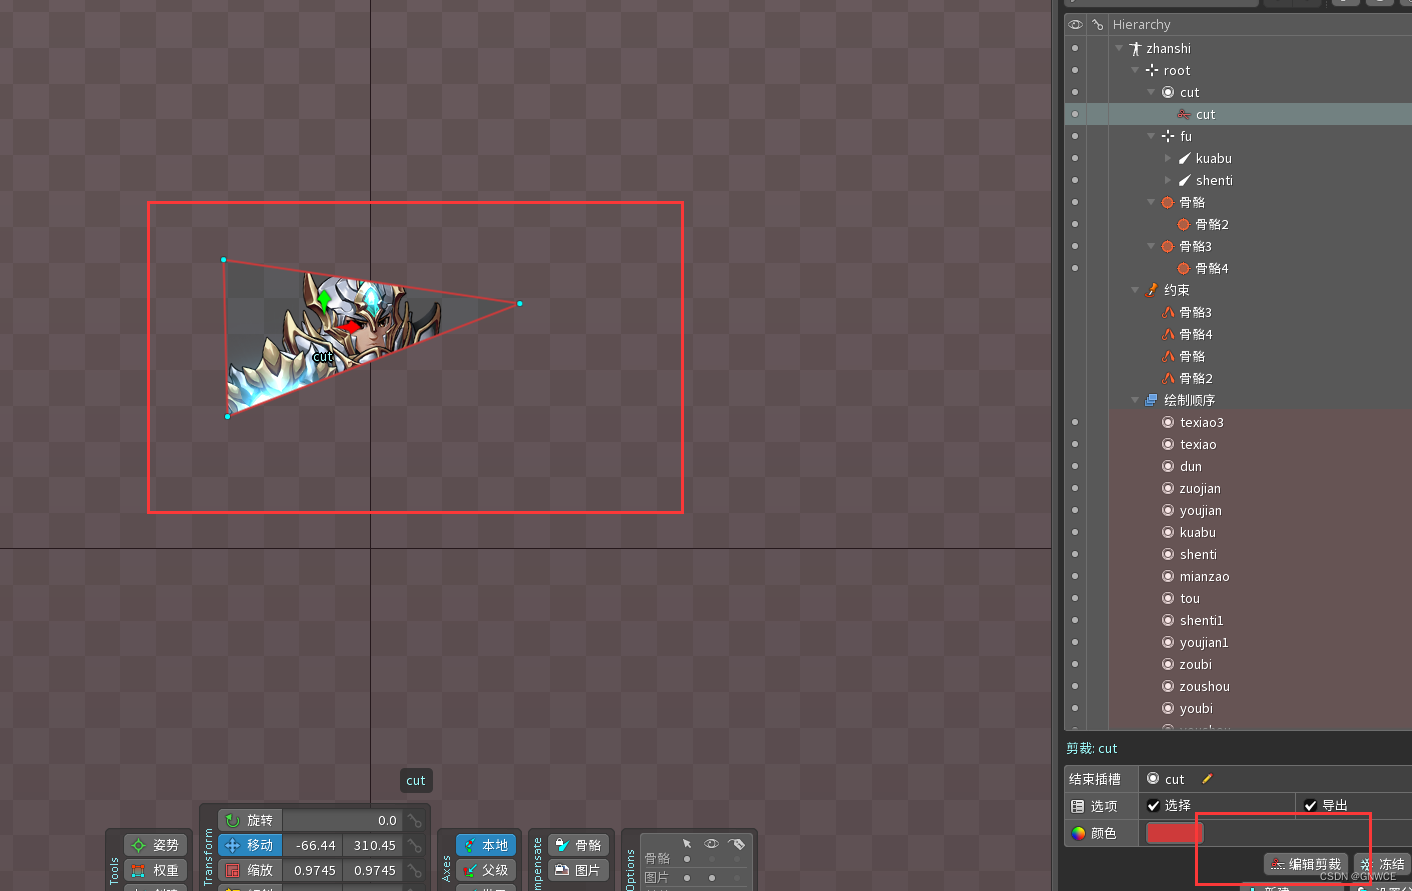This screenshot has height=891, width=1412.
Task: Select the Rotate (旋转) transform tool
Action: coord(250,820)
